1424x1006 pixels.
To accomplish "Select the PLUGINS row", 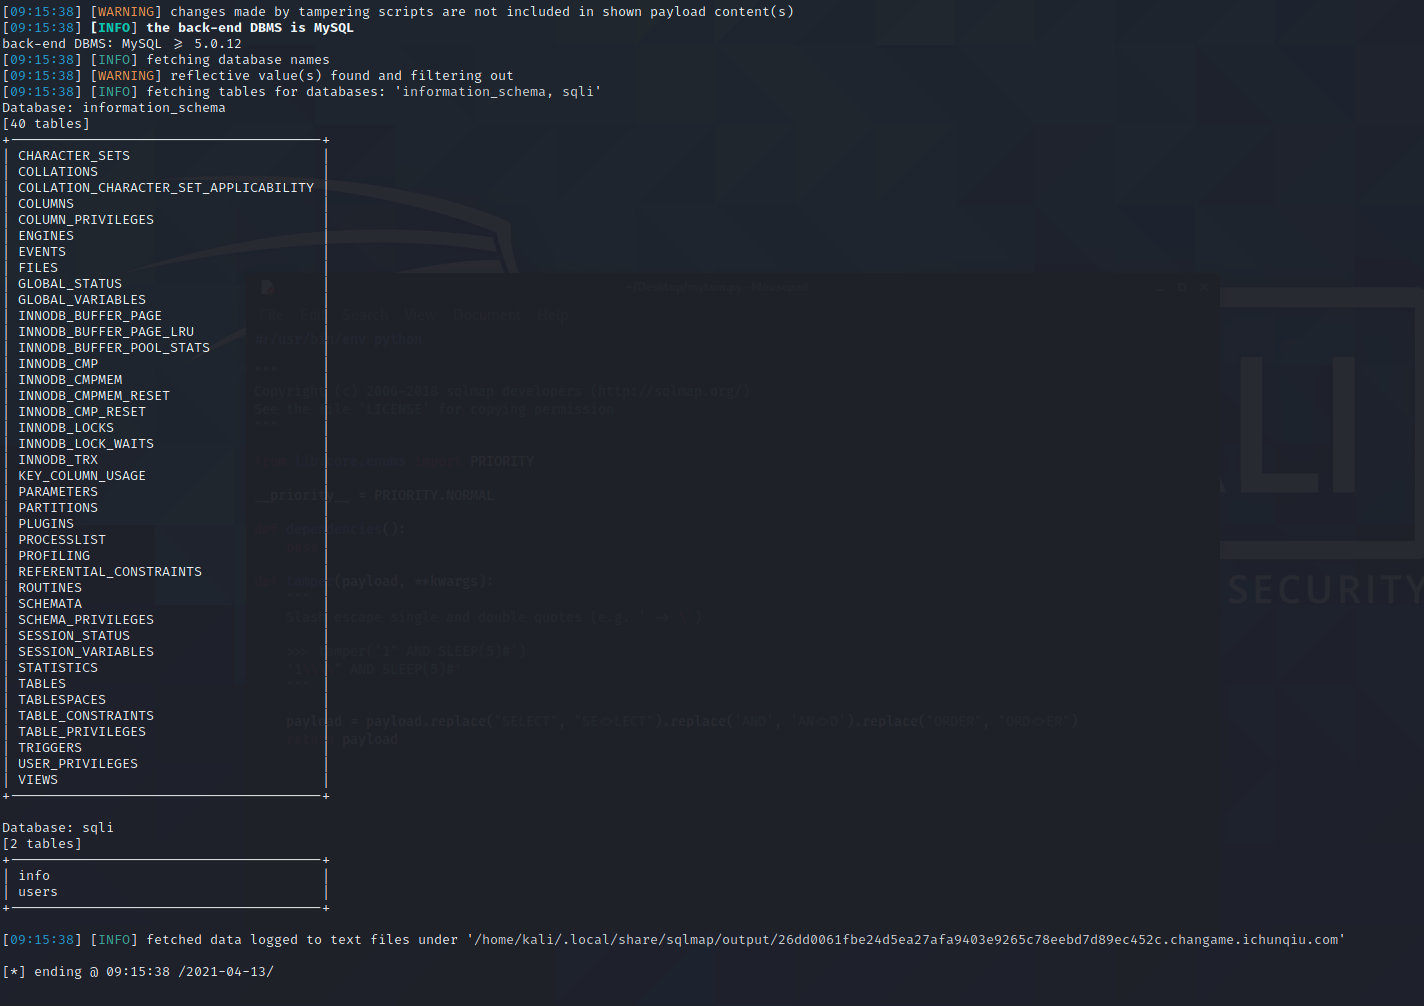I will tap(46, 524).
